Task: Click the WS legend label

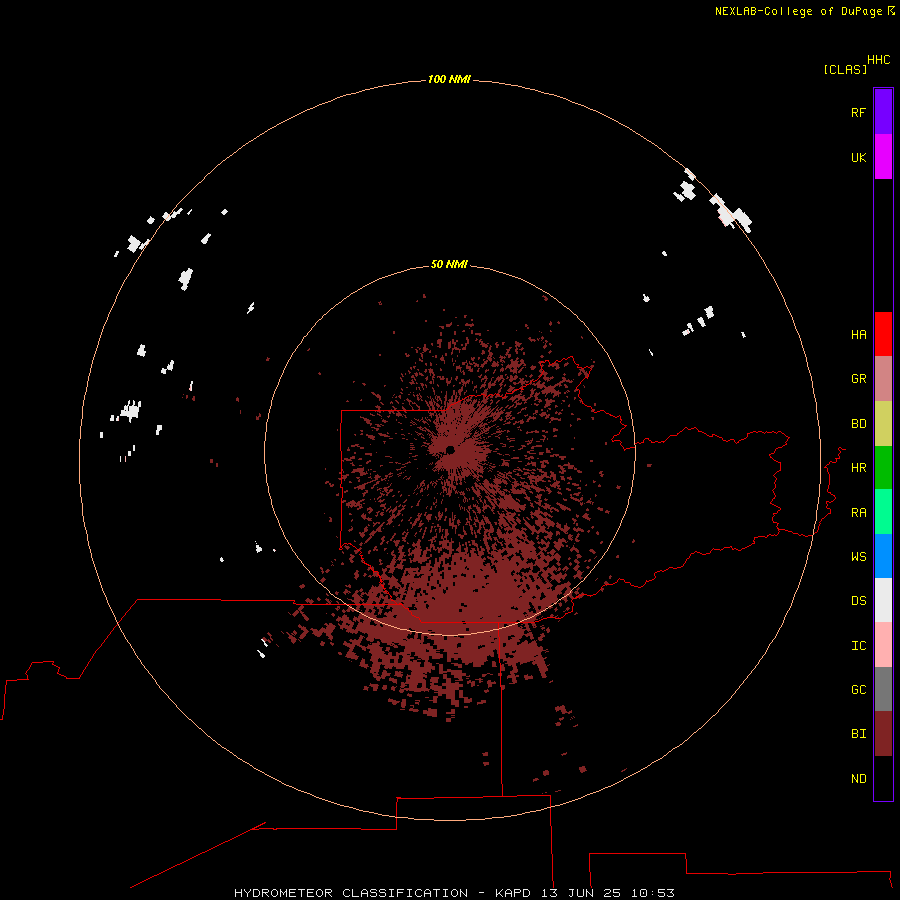Action: (858, 556)
